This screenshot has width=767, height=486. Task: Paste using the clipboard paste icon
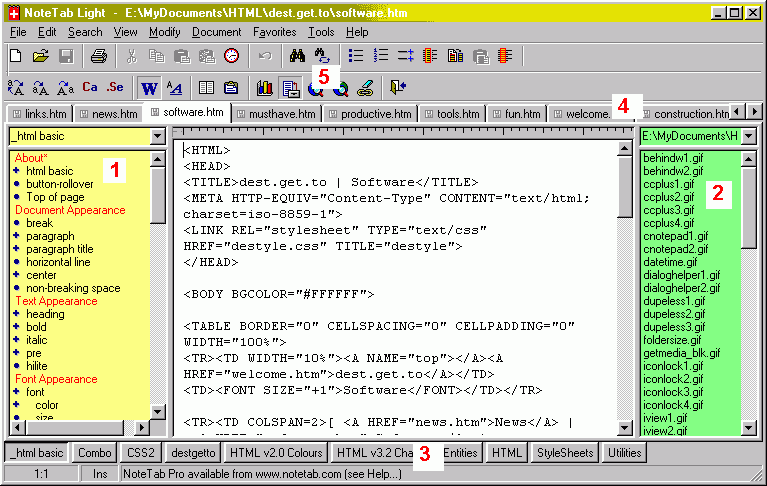(182, 56)
